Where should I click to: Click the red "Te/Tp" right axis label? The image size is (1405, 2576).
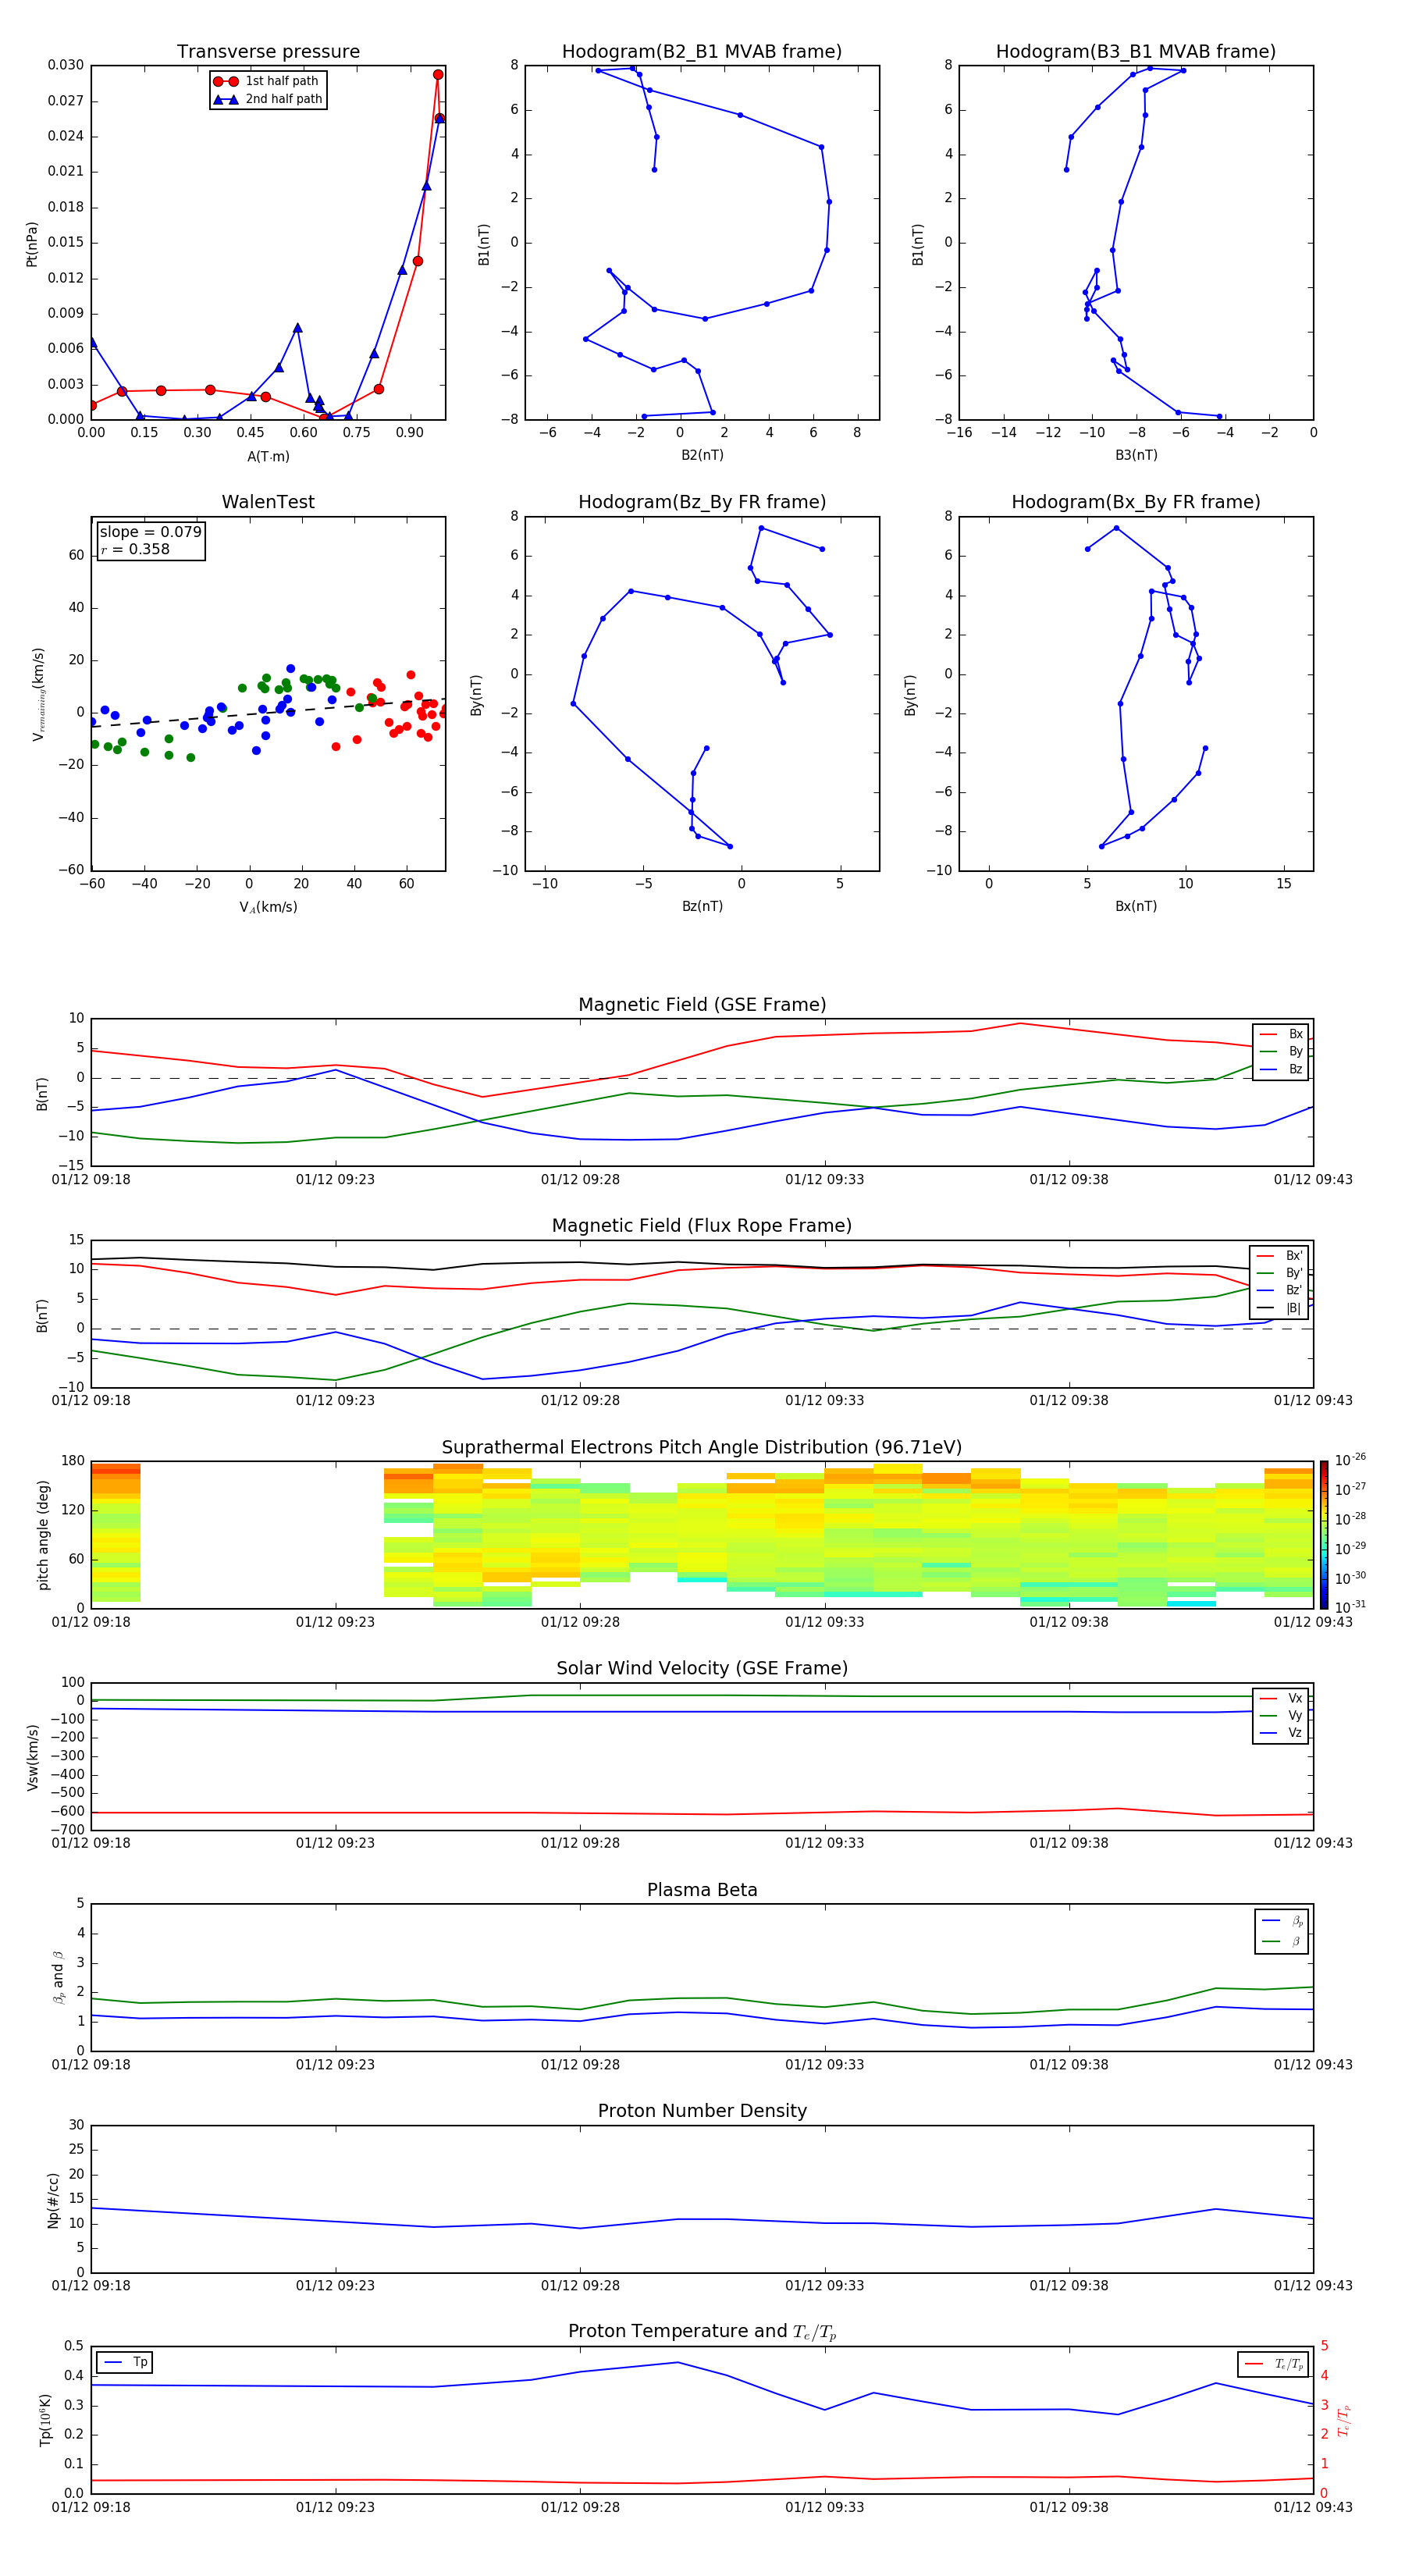(1343, 2420)
